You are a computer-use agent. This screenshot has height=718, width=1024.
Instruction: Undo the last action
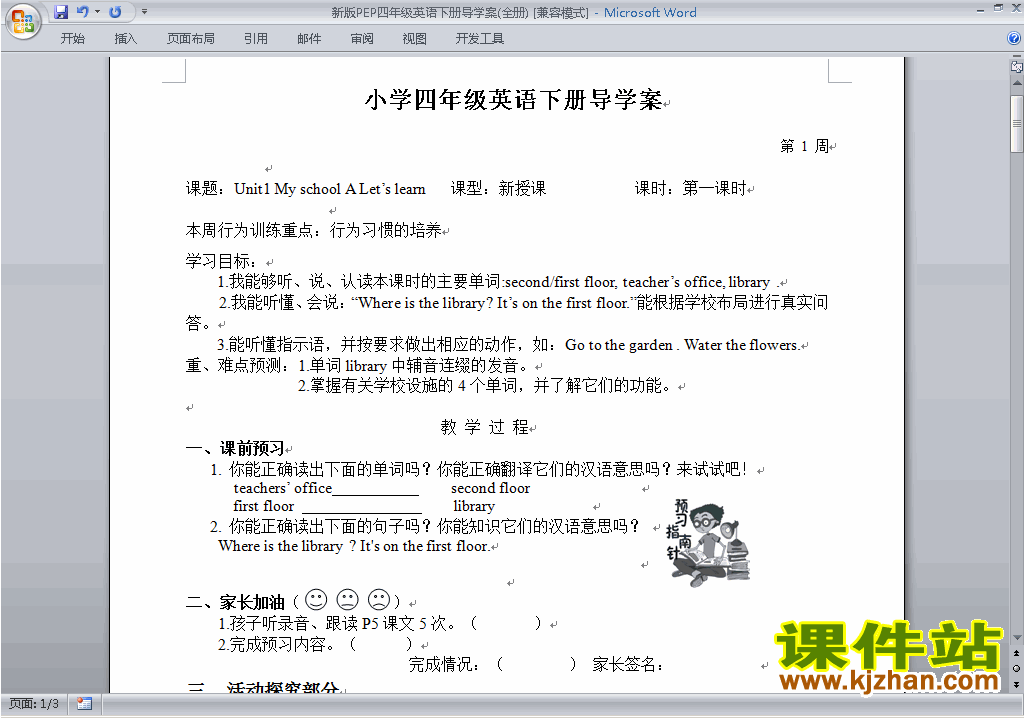click(x=83, y=12)
